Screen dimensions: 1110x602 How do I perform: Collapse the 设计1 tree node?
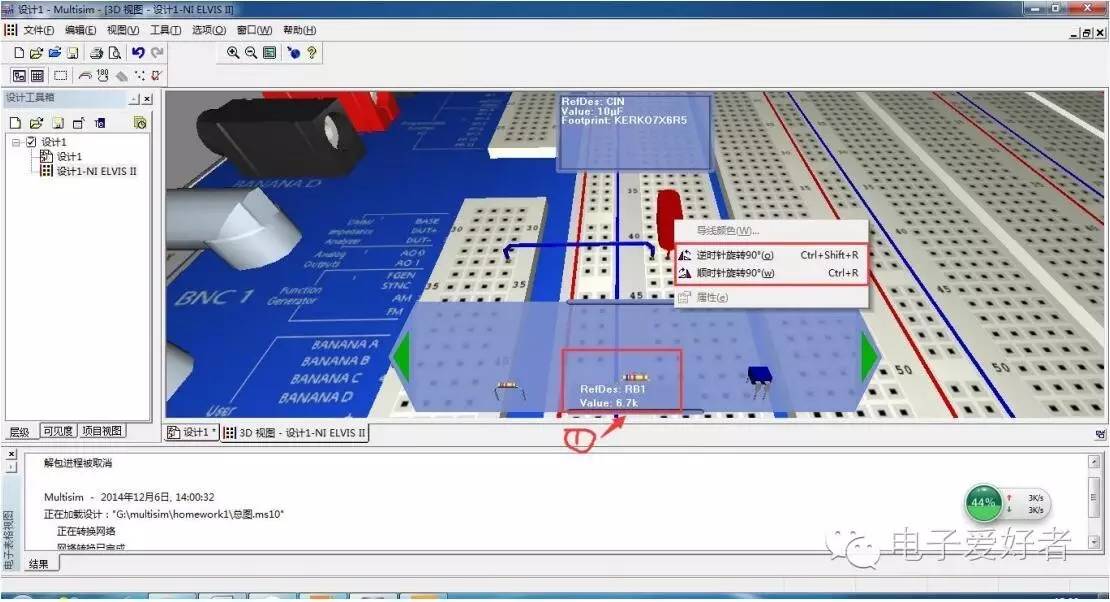pos(16,142)
